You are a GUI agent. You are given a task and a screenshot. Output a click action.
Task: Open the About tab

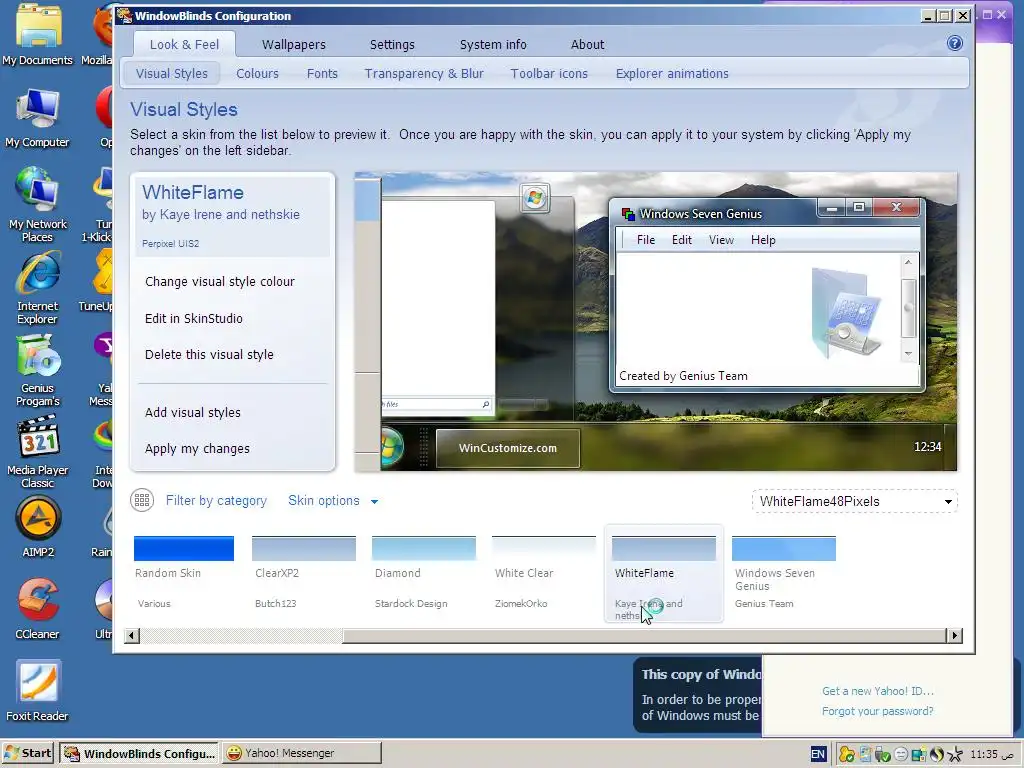pyautogui.click(x=588, y=44)
